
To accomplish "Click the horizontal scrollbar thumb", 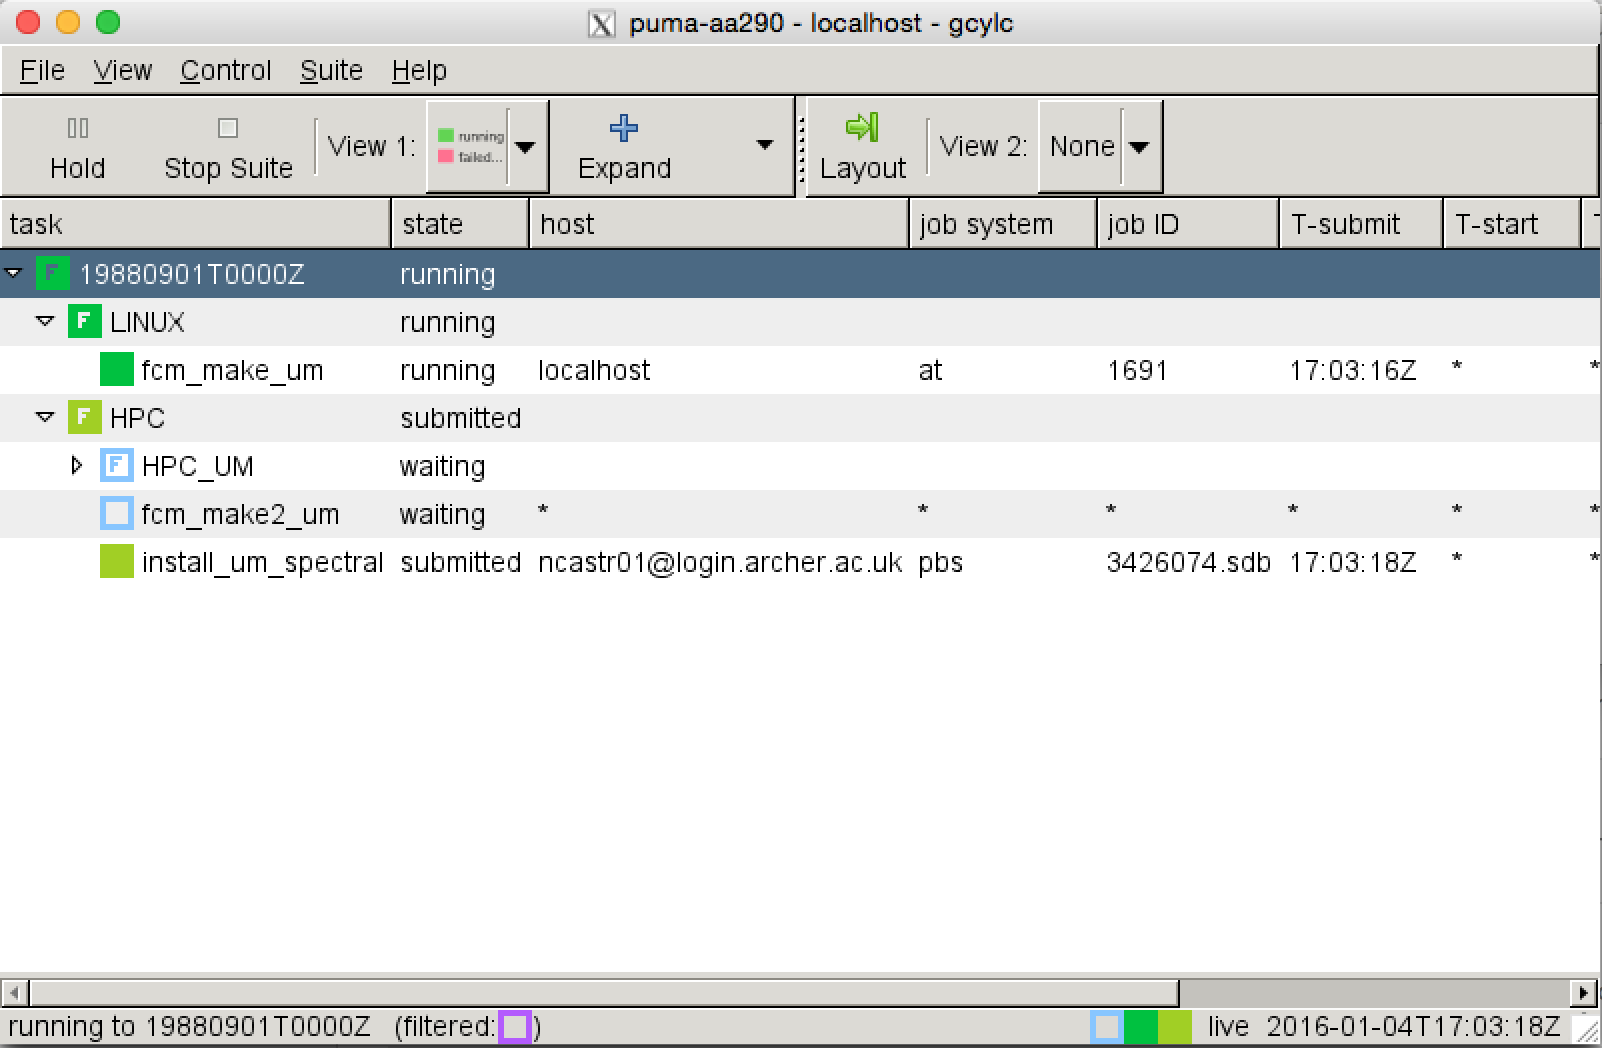I will (x=604, y=993).
